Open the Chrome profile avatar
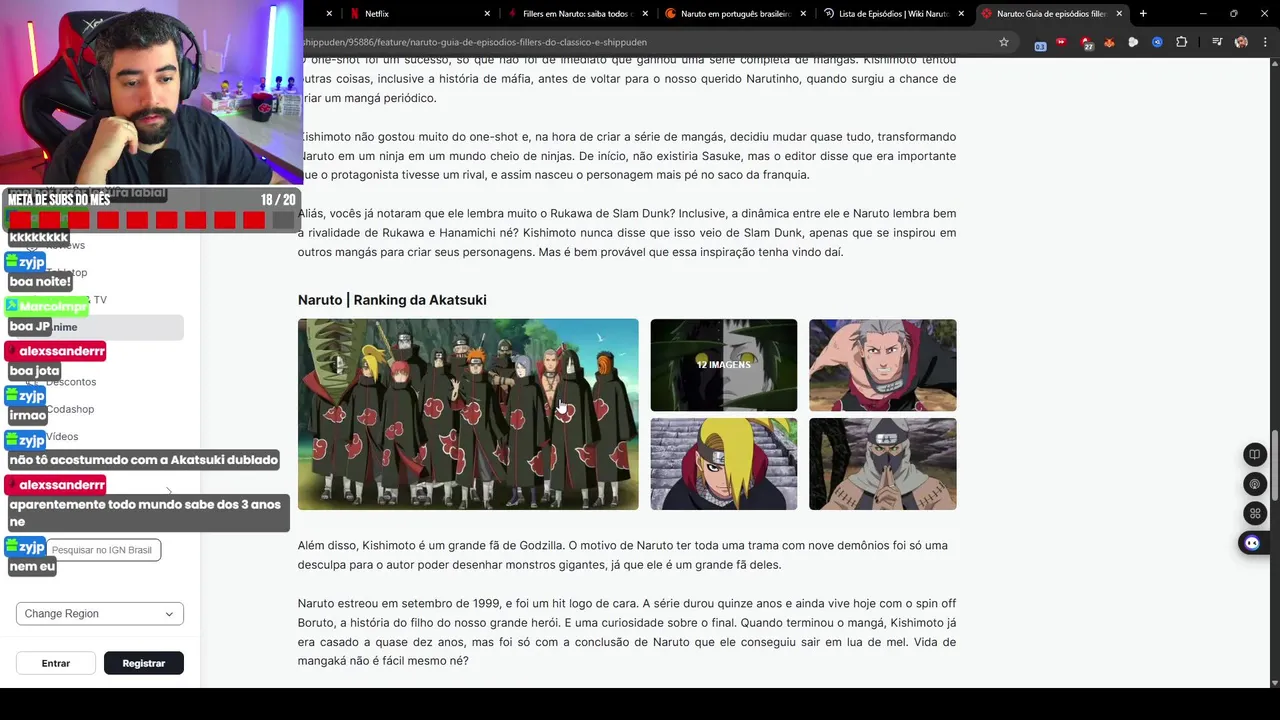1280x720 pixels. click(1241, 42)
